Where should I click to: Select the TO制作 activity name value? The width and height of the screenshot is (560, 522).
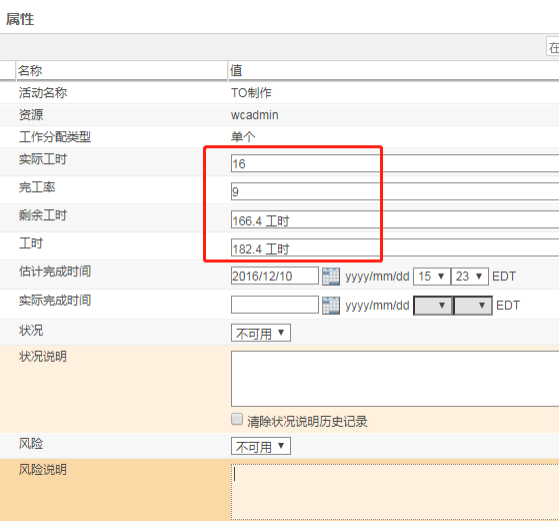251,93
